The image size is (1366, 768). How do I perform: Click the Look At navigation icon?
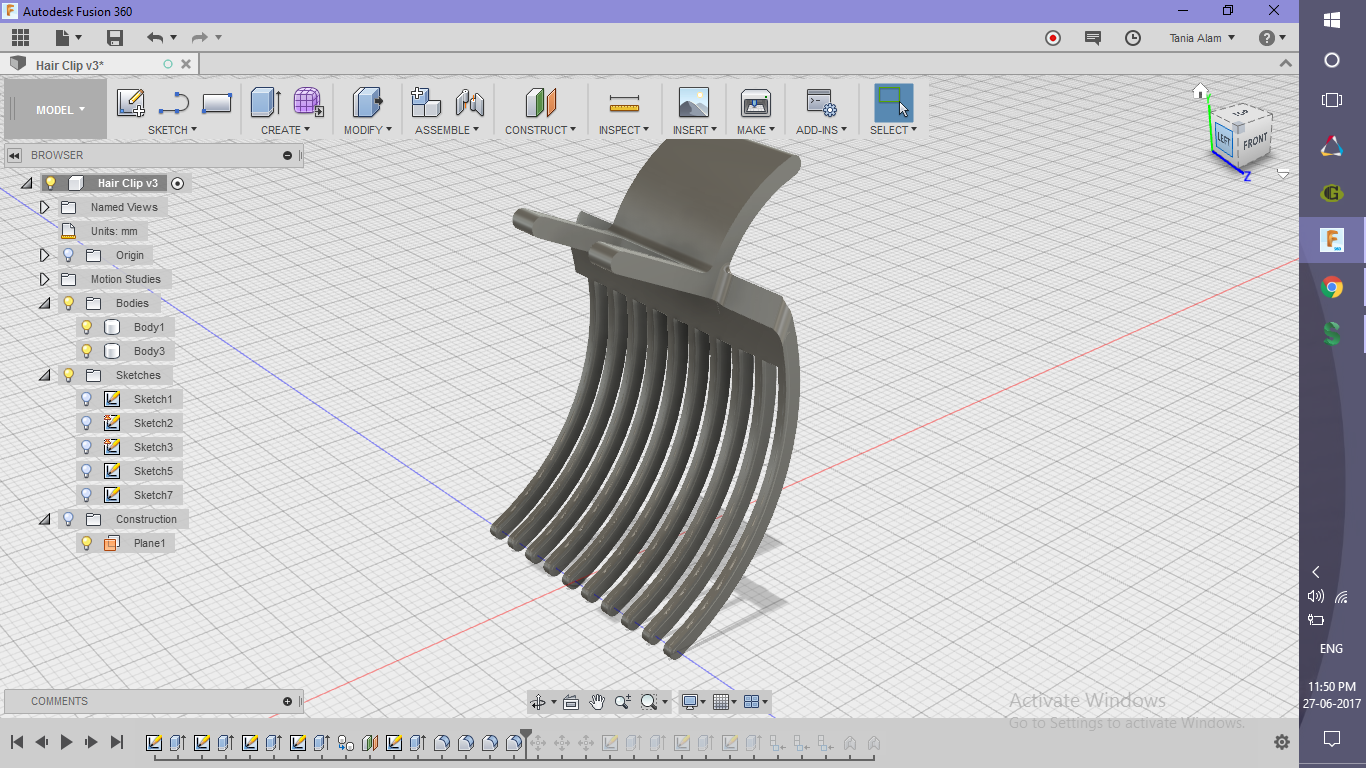tap(571, 702)
